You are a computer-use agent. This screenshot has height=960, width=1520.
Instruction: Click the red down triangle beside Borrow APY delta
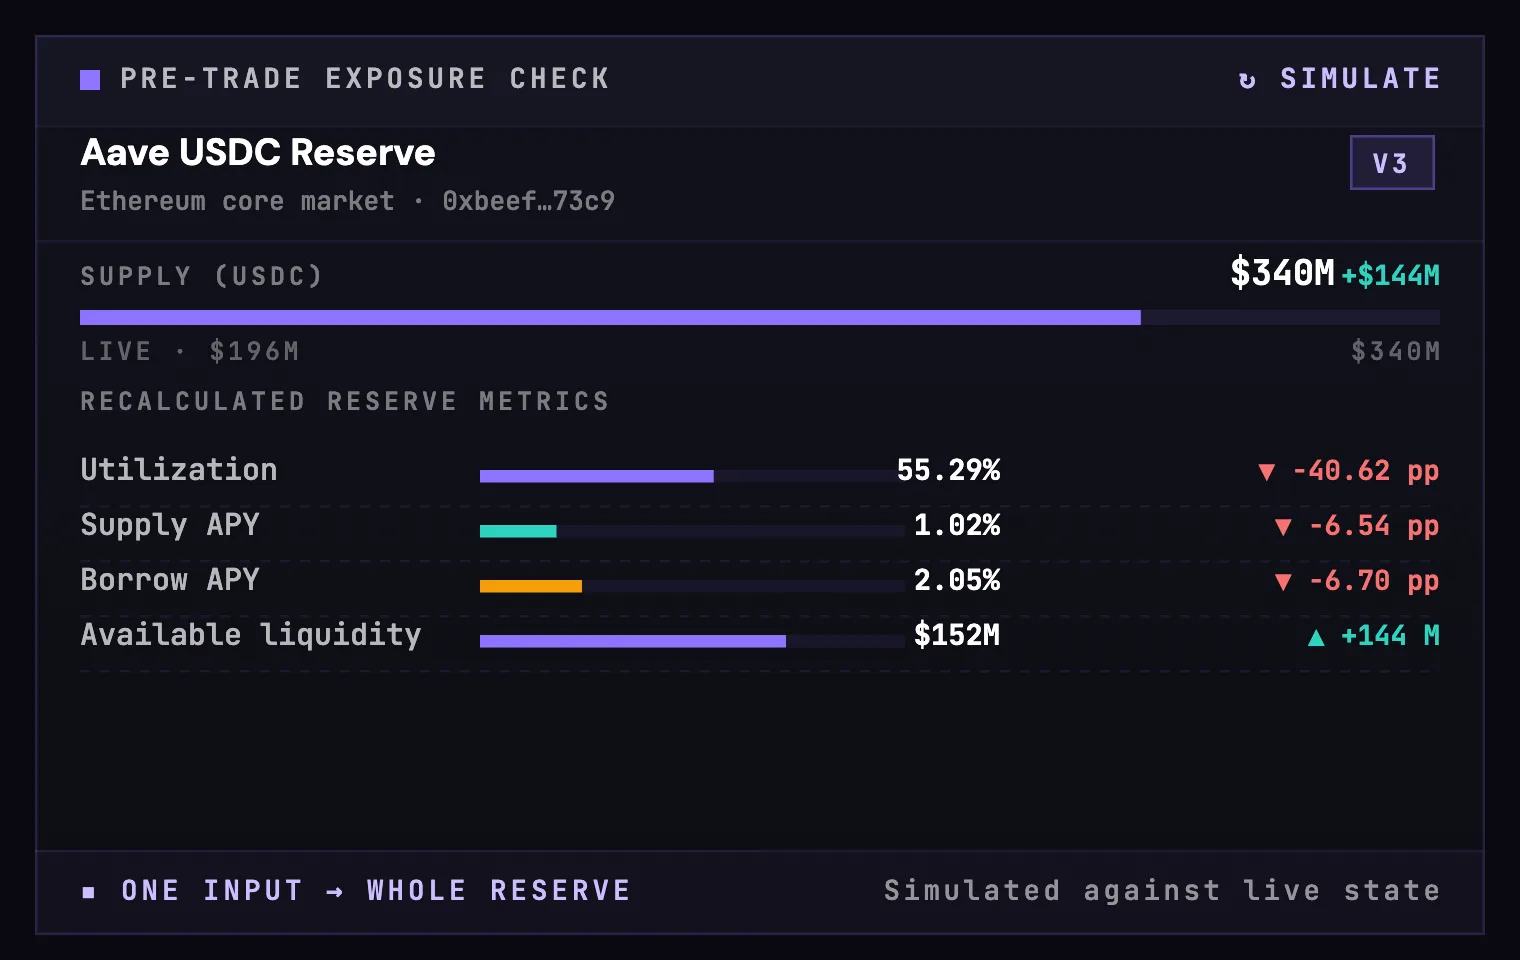(x=1284, y=582)
